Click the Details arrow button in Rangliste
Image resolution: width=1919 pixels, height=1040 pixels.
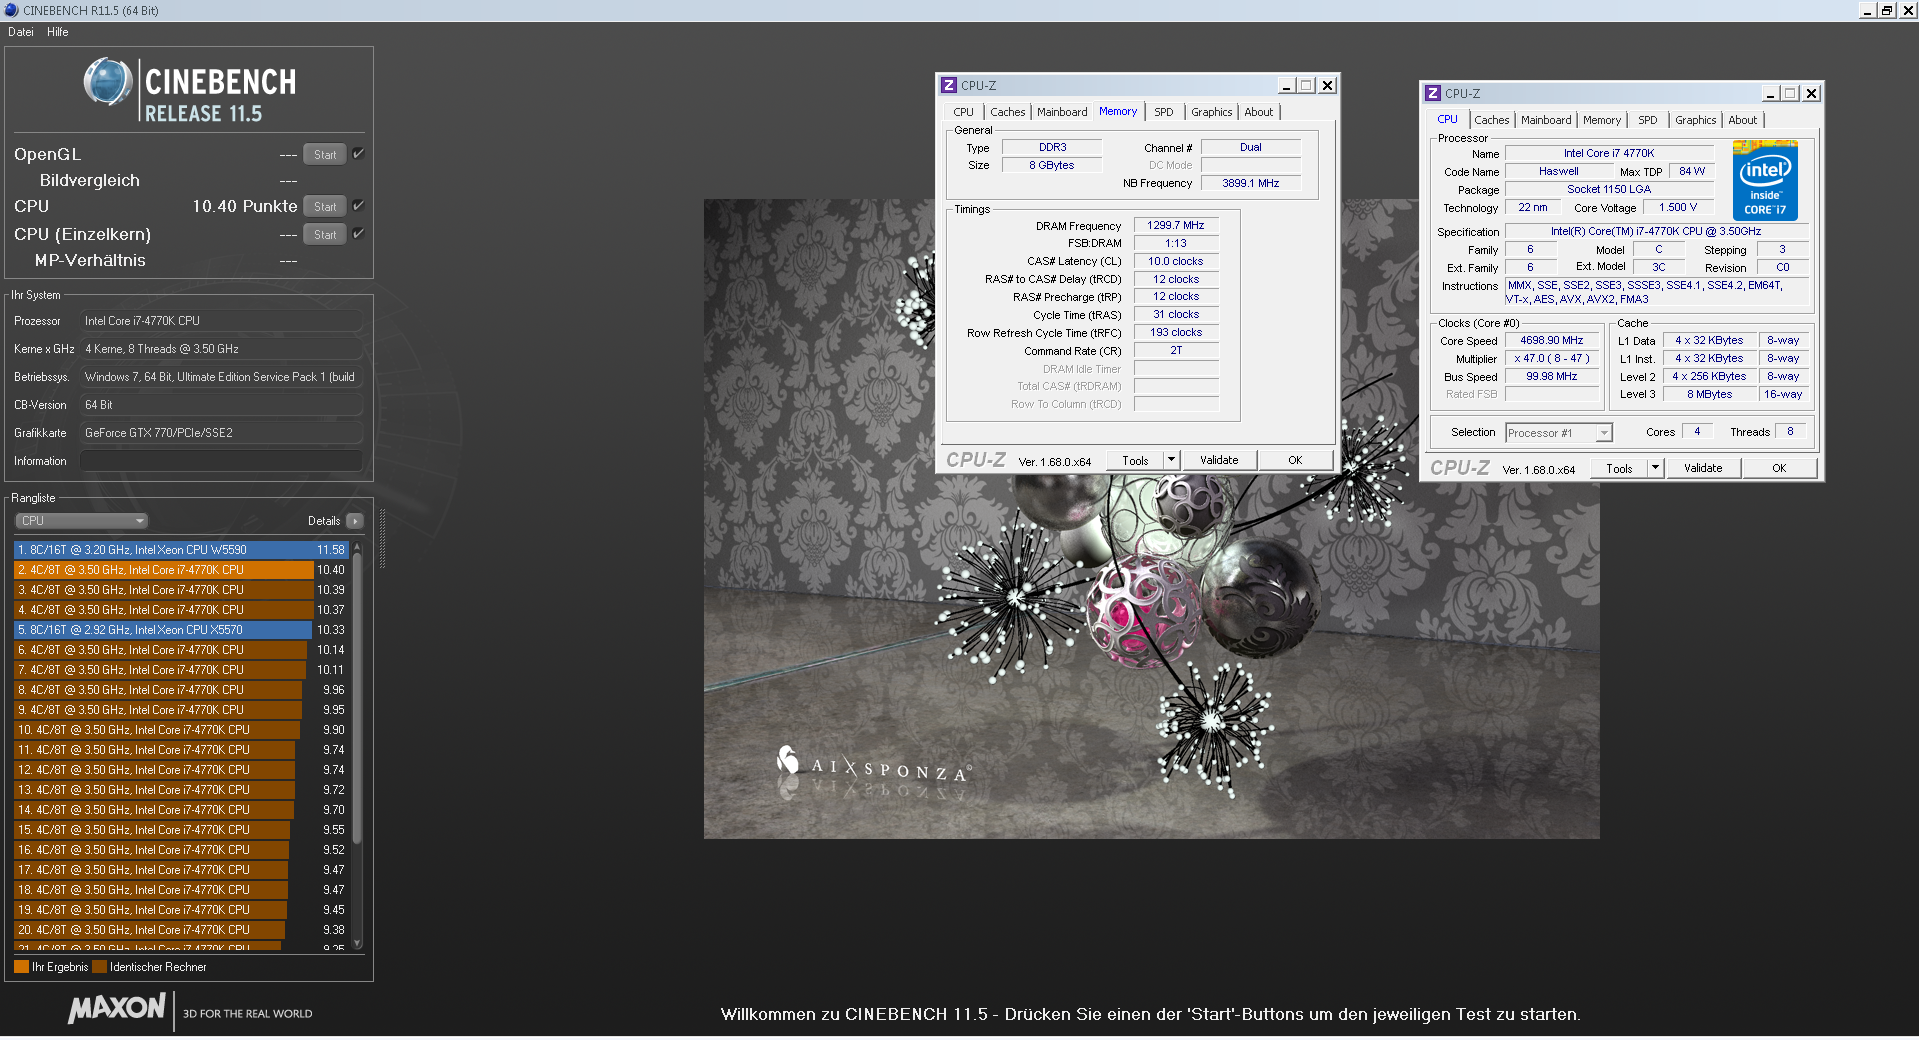(x=355, y=521)
